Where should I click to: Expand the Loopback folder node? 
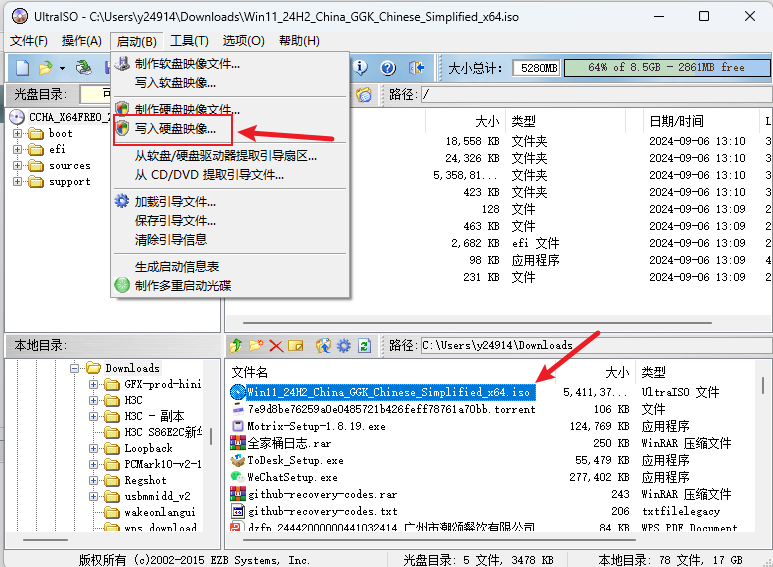click(93, 448)
